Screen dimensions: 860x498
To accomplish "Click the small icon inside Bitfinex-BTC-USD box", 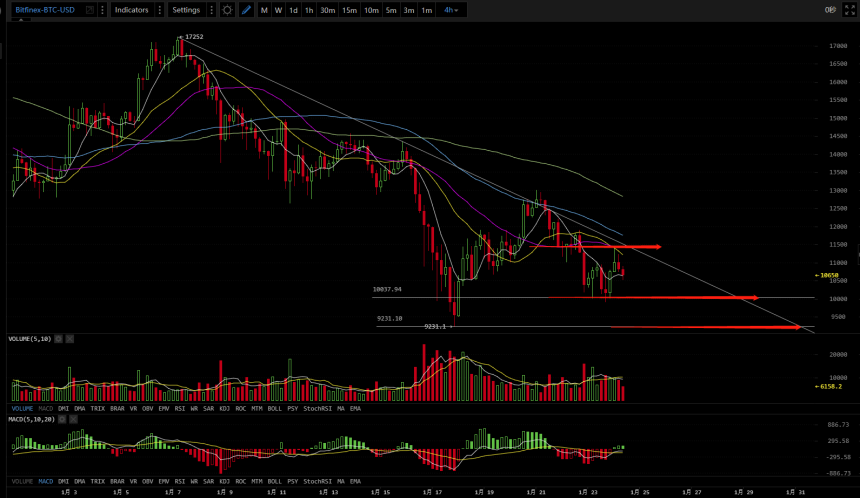I will click(90, 10).
